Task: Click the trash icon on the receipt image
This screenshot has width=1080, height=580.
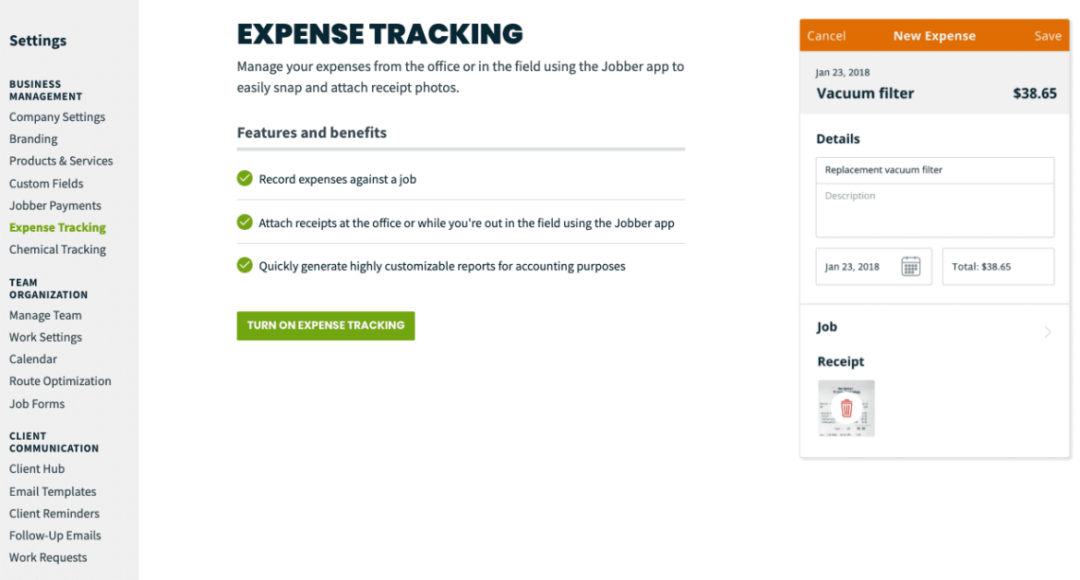Action: tap(846, 407)
